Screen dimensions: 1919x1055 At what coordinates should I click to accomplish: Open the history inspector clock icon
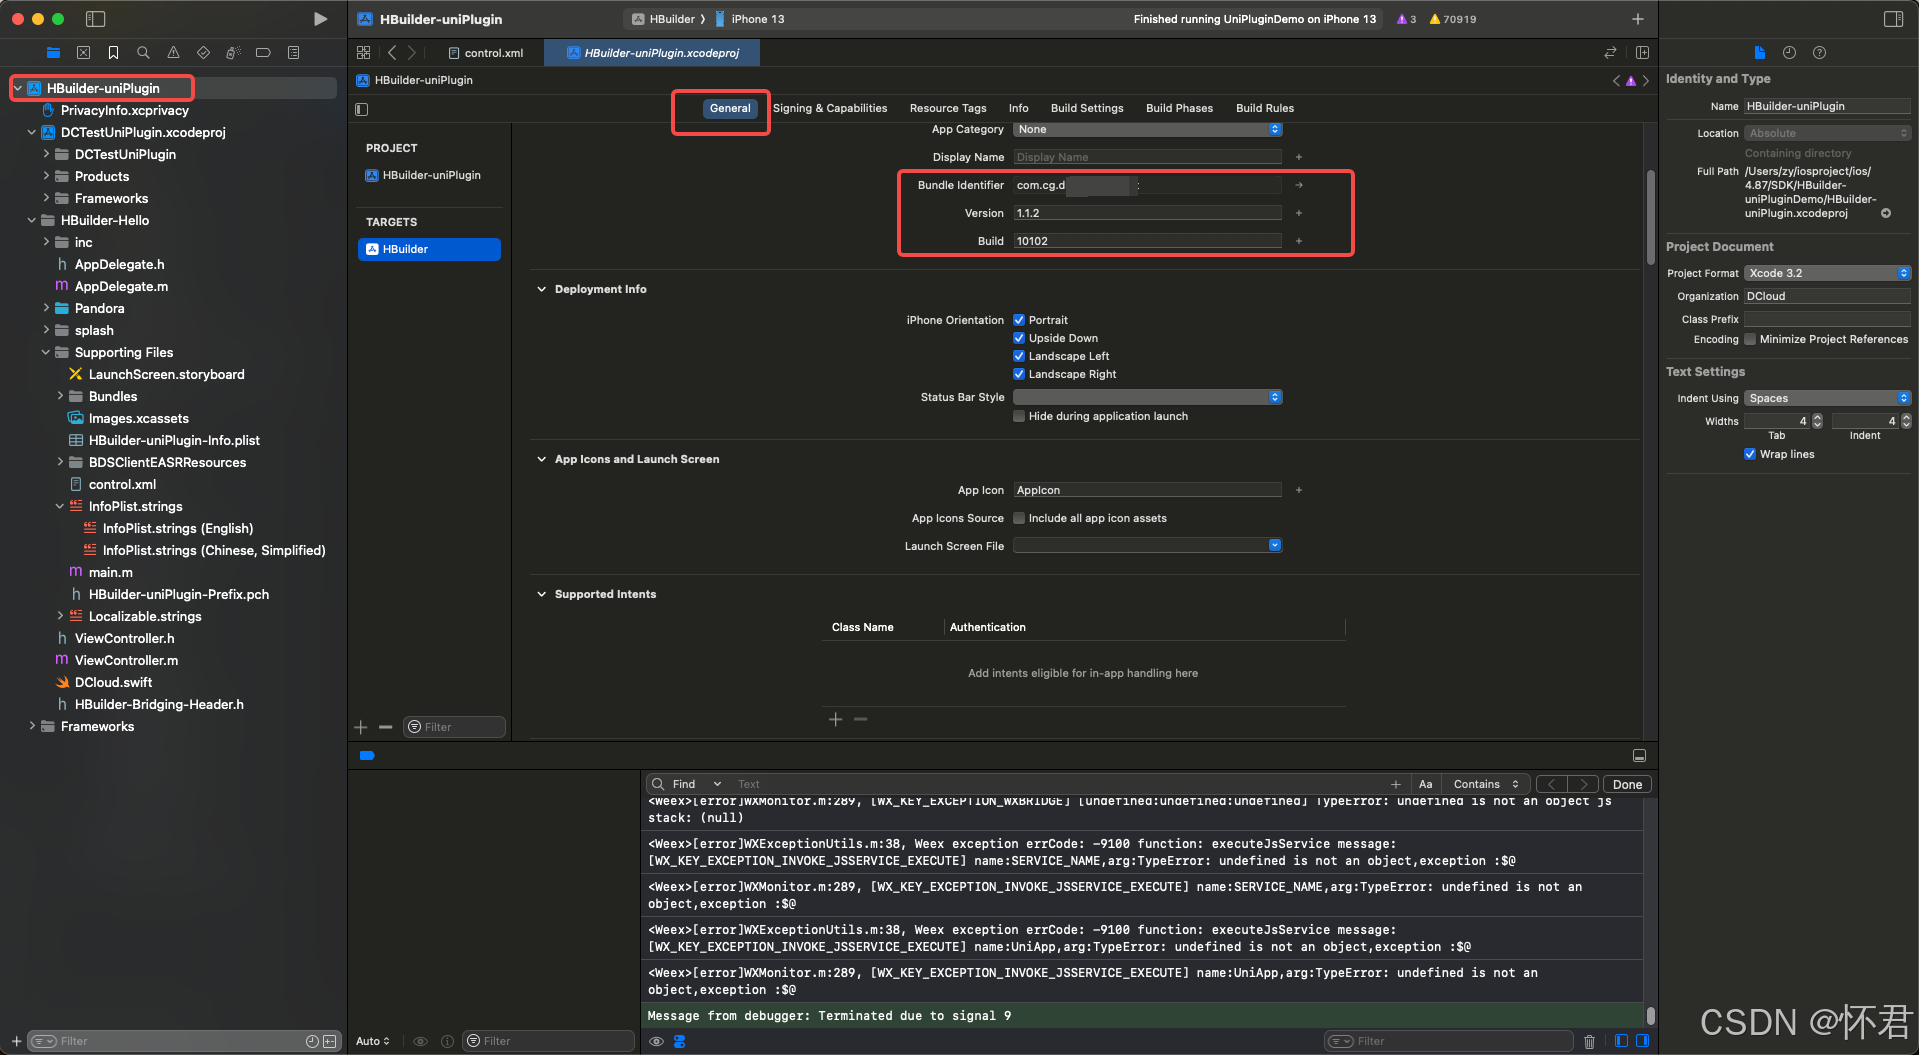pyautogui.click(x=1790, y=52)
